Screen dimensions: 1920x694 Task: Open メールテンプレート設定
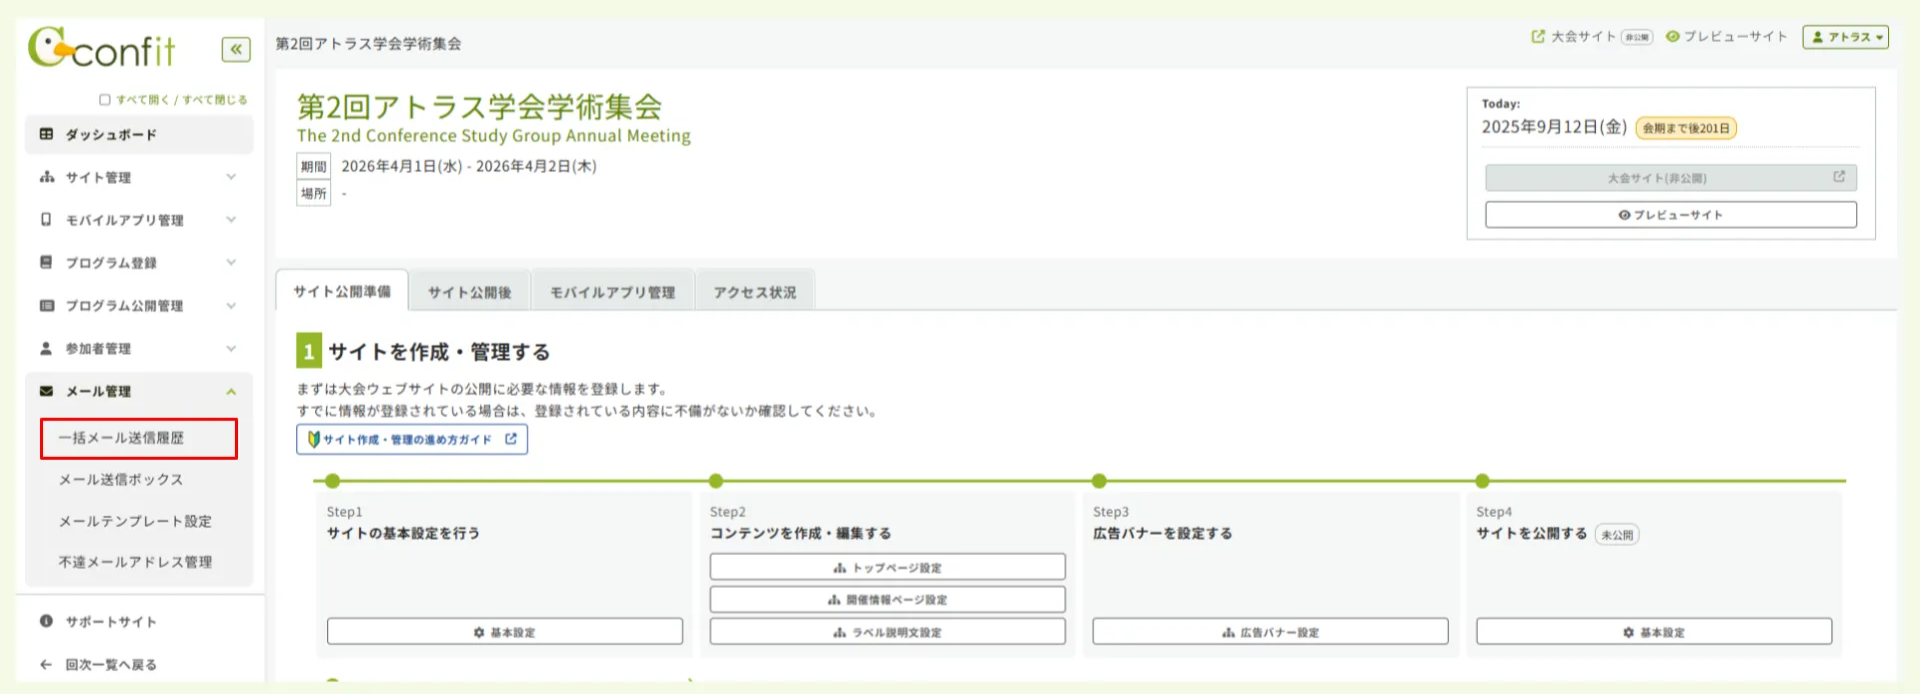(x=135, y=521)
